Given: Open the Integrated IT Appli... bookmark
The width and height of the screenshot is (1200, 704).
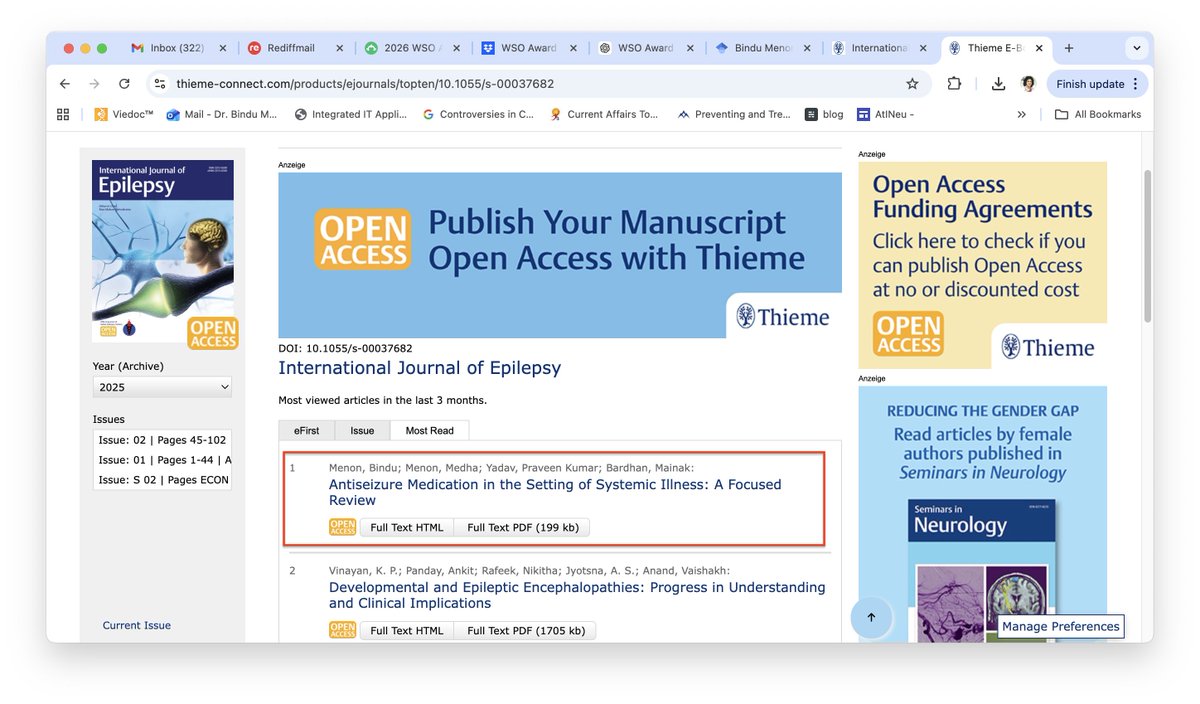Looking at the screenshot, I should point(351,114).
